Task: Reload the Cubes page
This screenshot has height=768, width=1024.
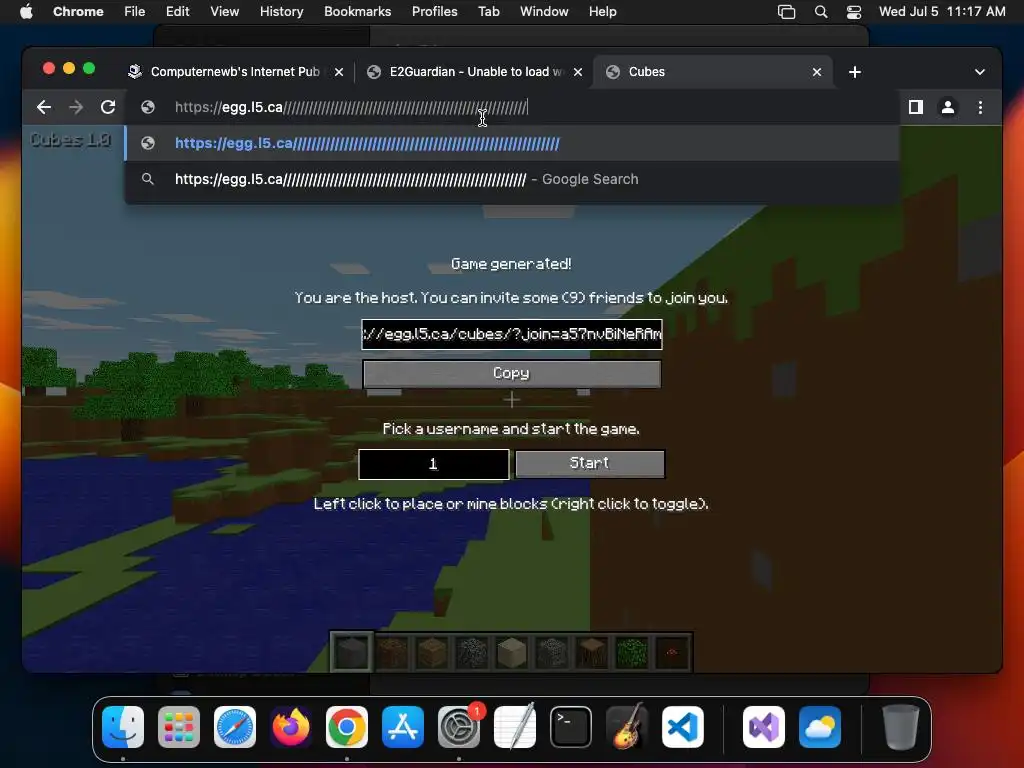Action: click(x=108, y=107)
